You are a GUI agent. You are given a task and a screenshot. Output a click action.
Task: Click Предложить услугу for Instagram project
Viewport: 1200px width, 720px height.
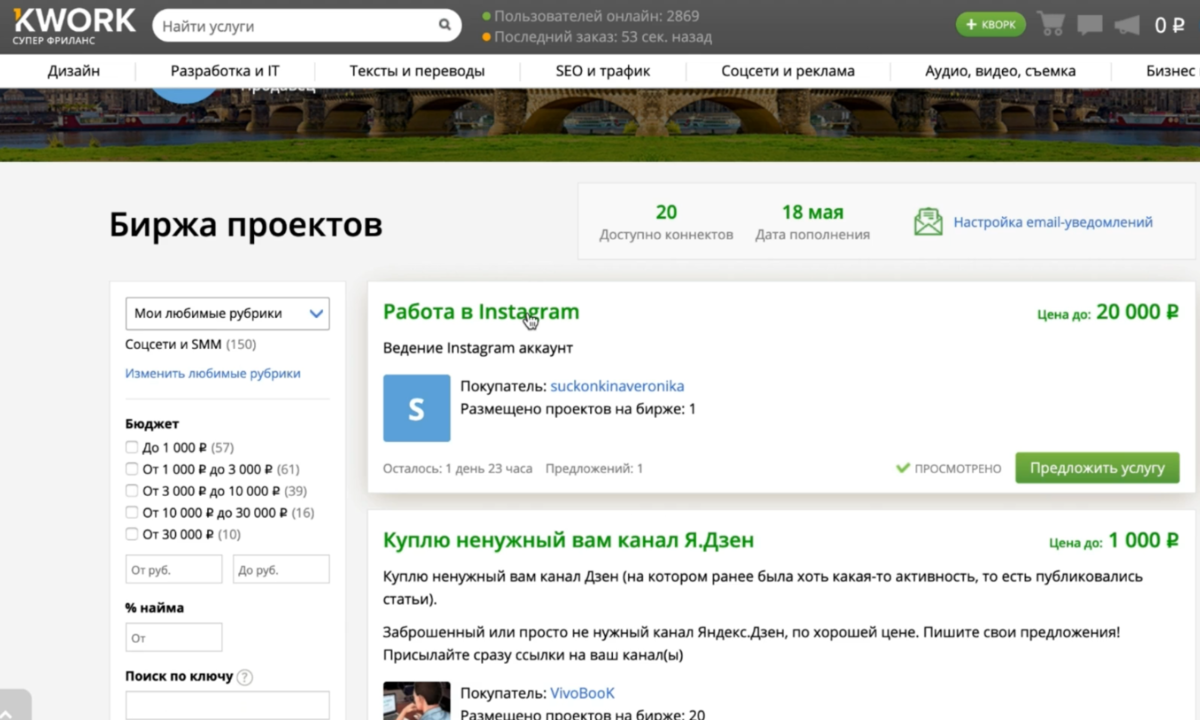pos(1097,468)
